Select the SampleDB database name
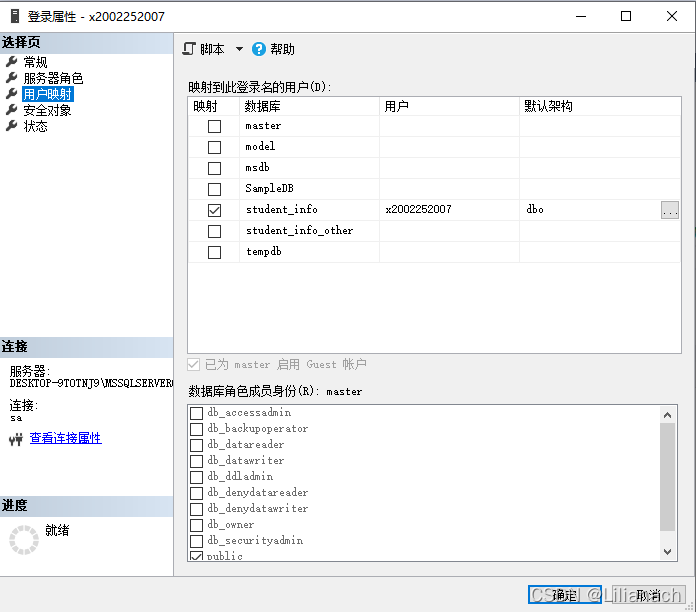The width and height of the screenshot is (696, 612). click(269, 189)
